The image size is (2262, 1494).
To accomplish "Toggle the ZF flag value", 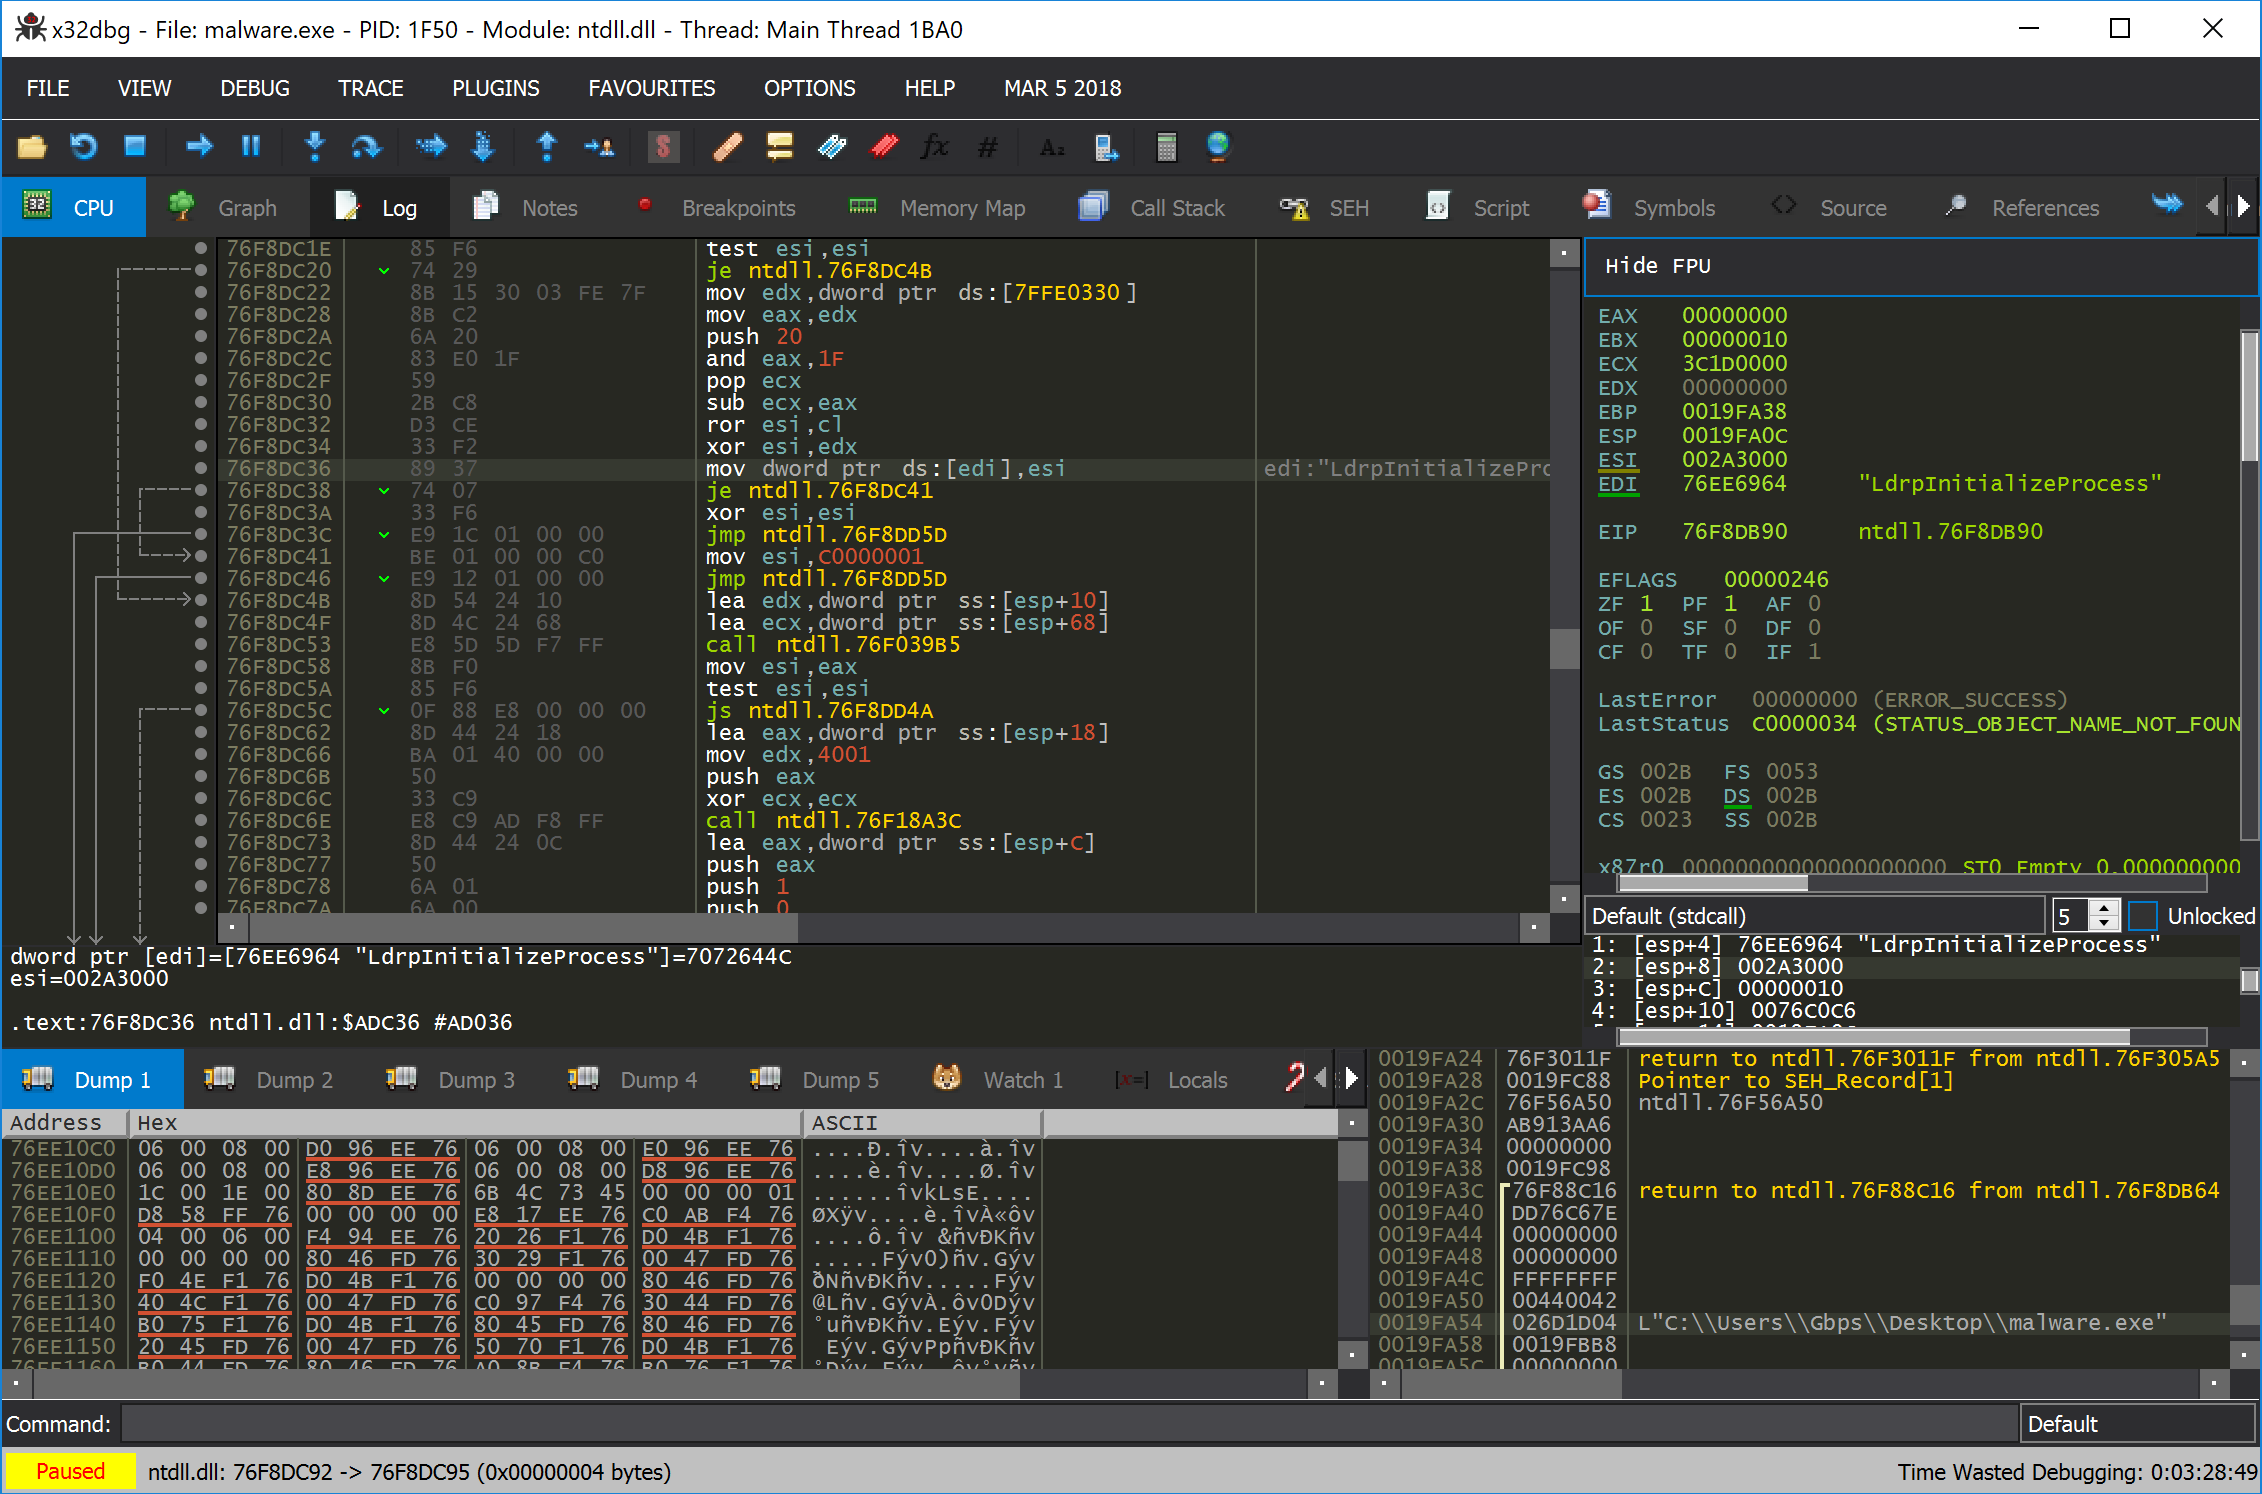I will (1646, 604).
